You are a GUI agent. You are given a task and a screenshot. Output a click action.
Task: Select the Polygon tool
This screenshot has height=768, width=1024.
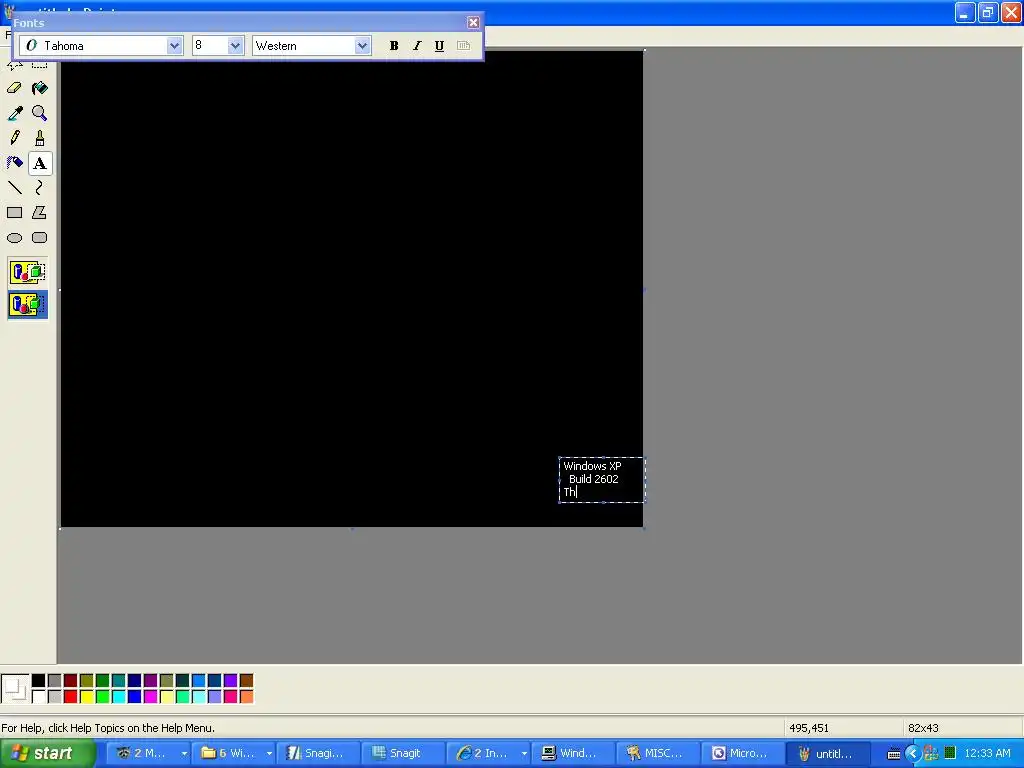[39, 213]
